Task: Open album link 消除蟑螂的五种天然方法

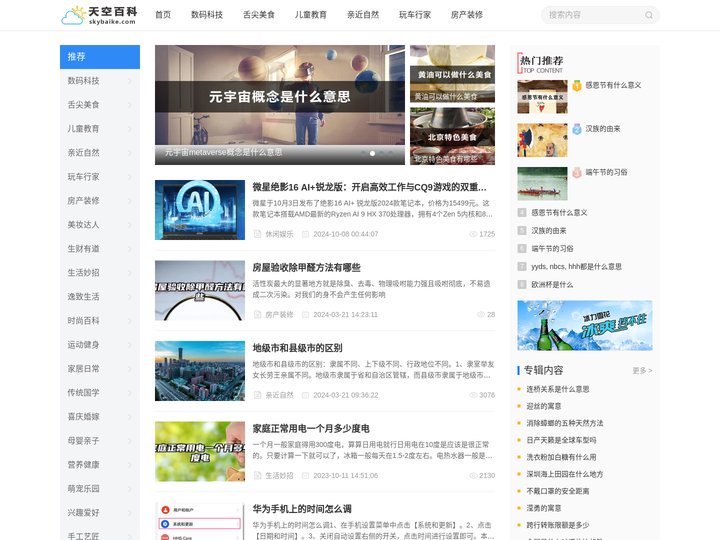Action: tap(565, 423)
